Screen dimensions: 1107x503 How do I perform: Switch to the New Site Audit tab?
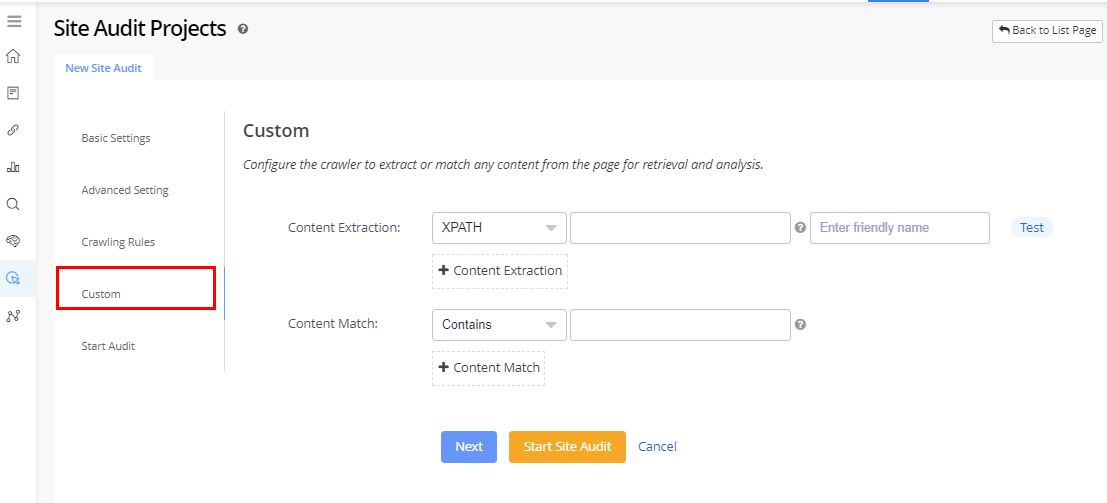click(x=103, y=68)
